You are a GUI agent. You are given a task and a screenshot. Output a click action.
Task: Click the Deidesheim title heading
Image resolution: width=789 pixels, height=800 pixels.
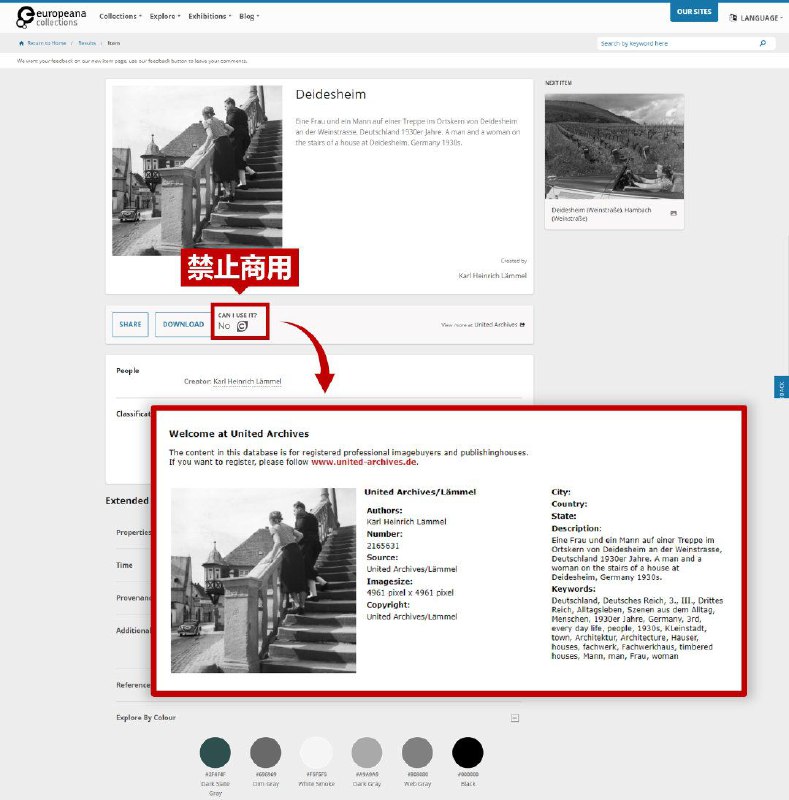point(331,94)
